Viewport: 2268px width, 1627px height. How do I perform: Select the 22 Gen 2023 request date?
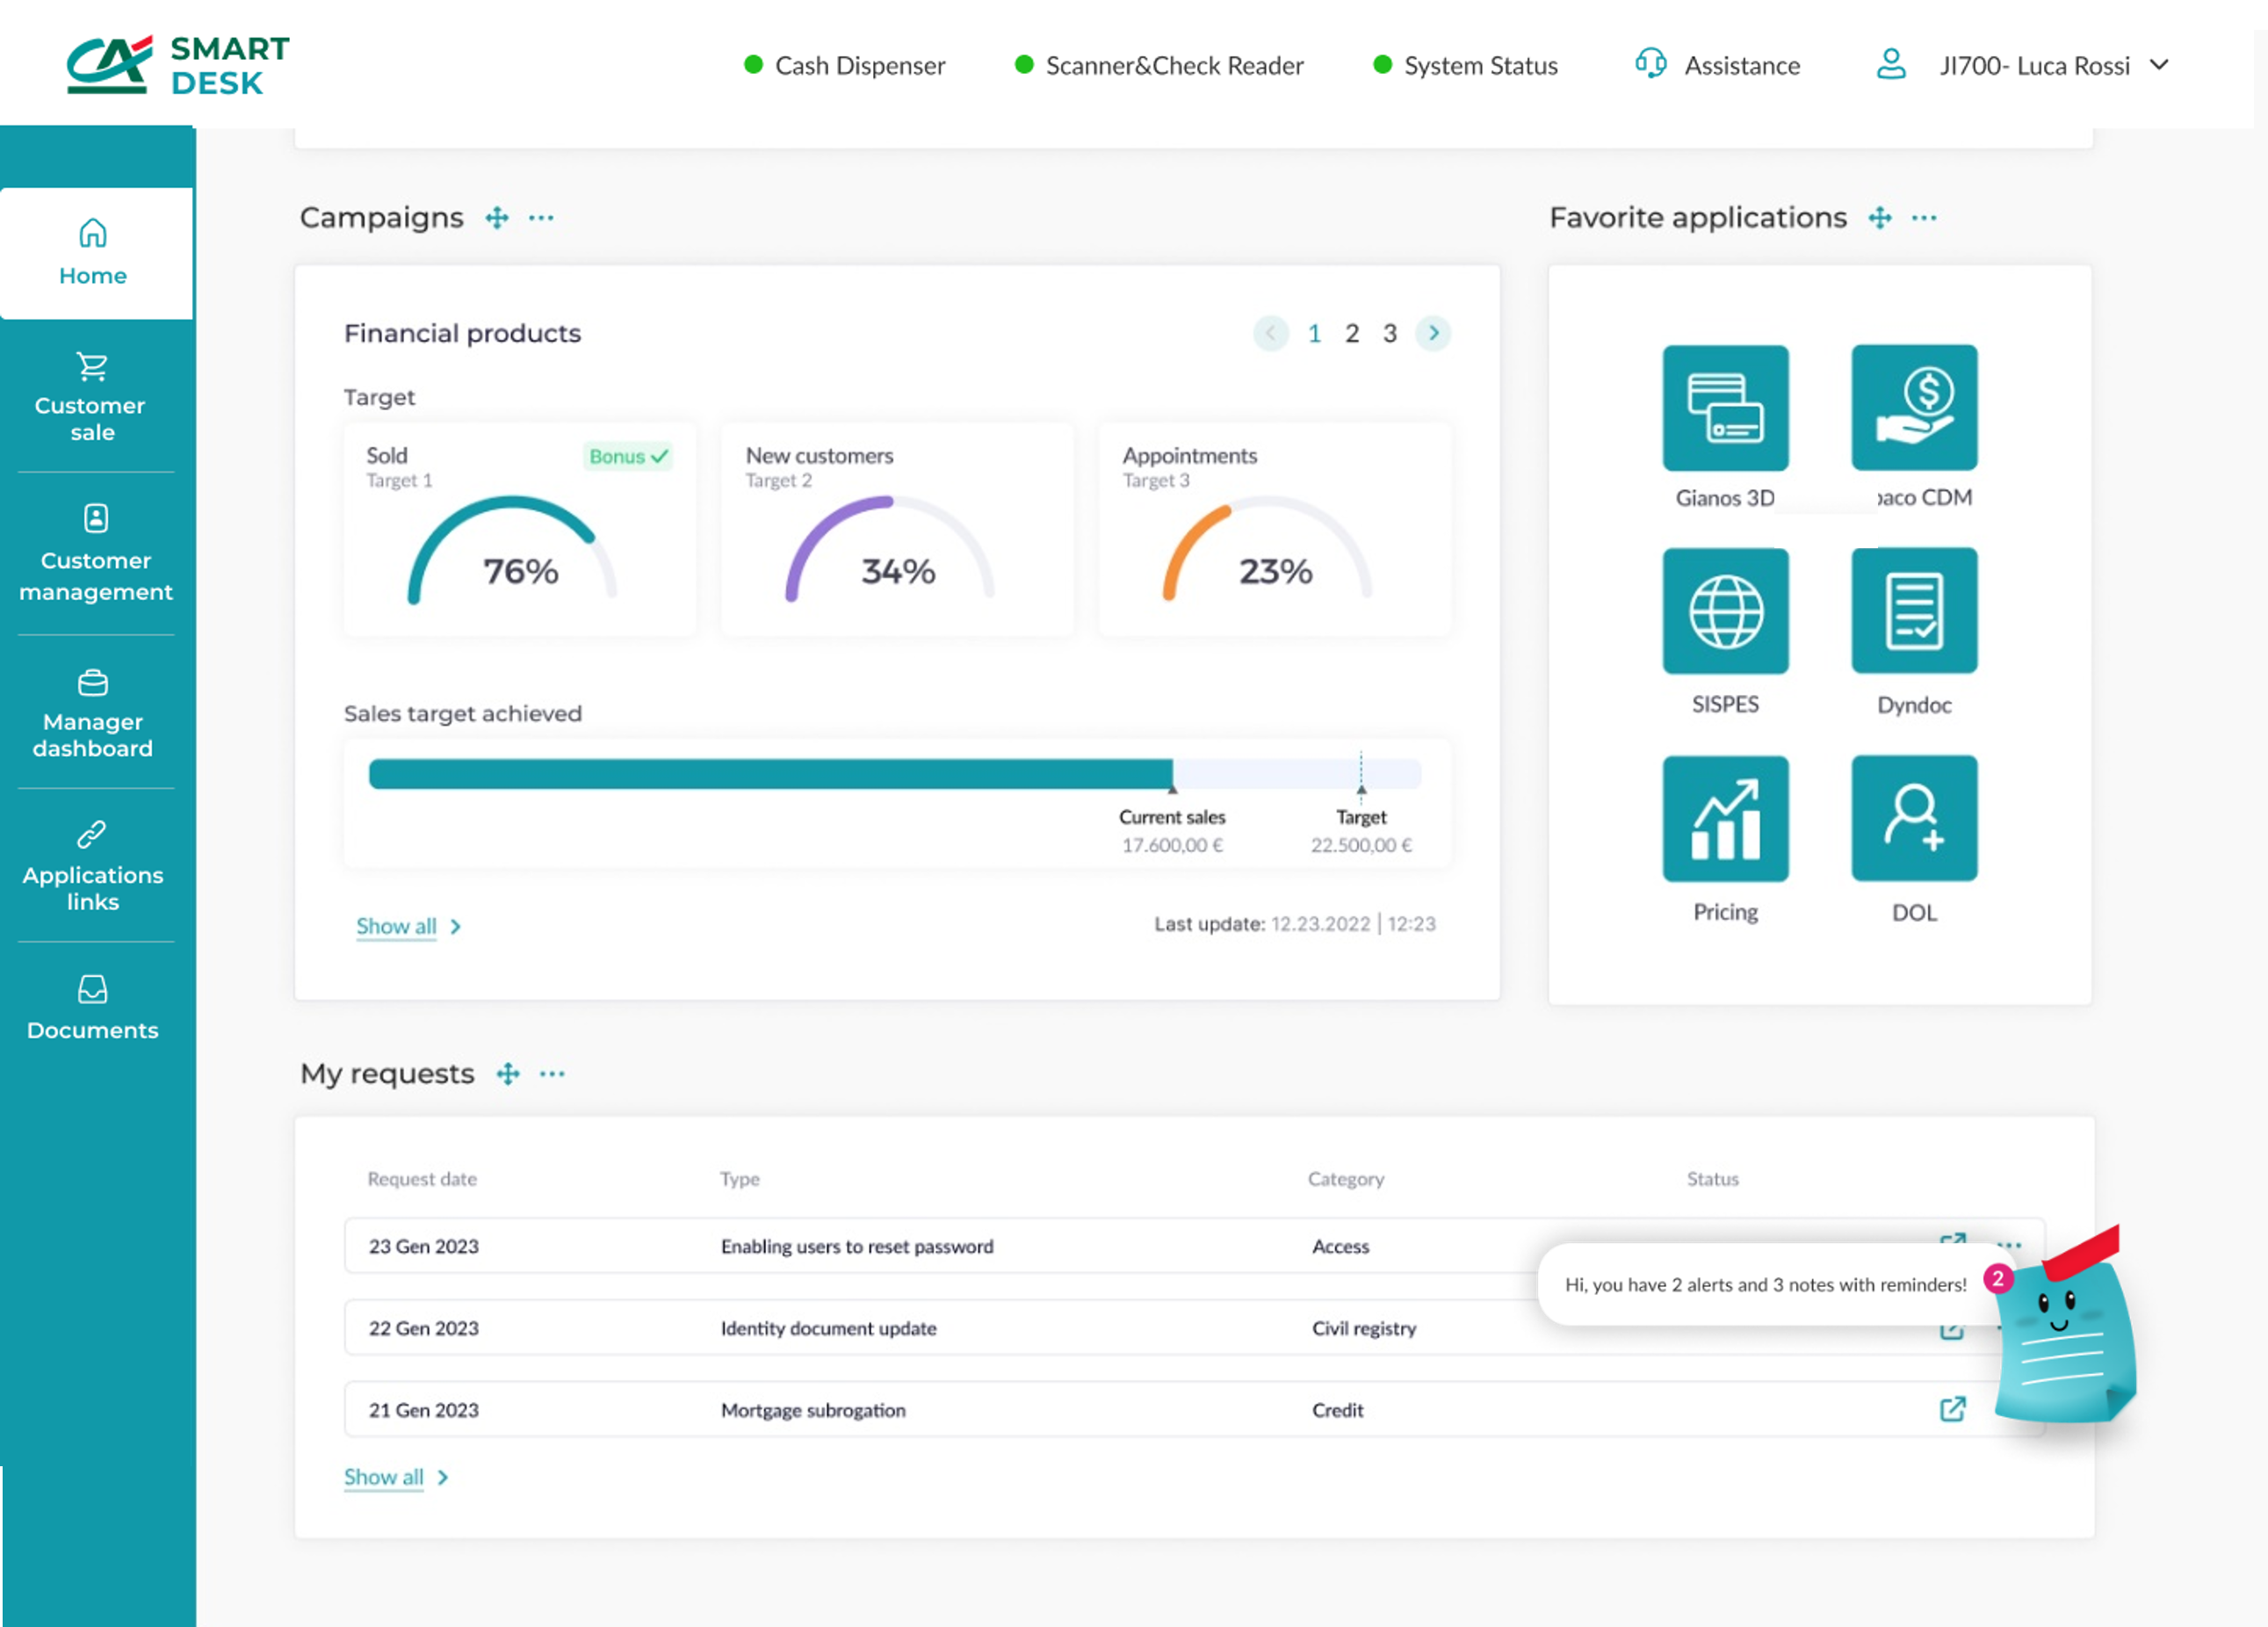click(x=424, y=1329)
